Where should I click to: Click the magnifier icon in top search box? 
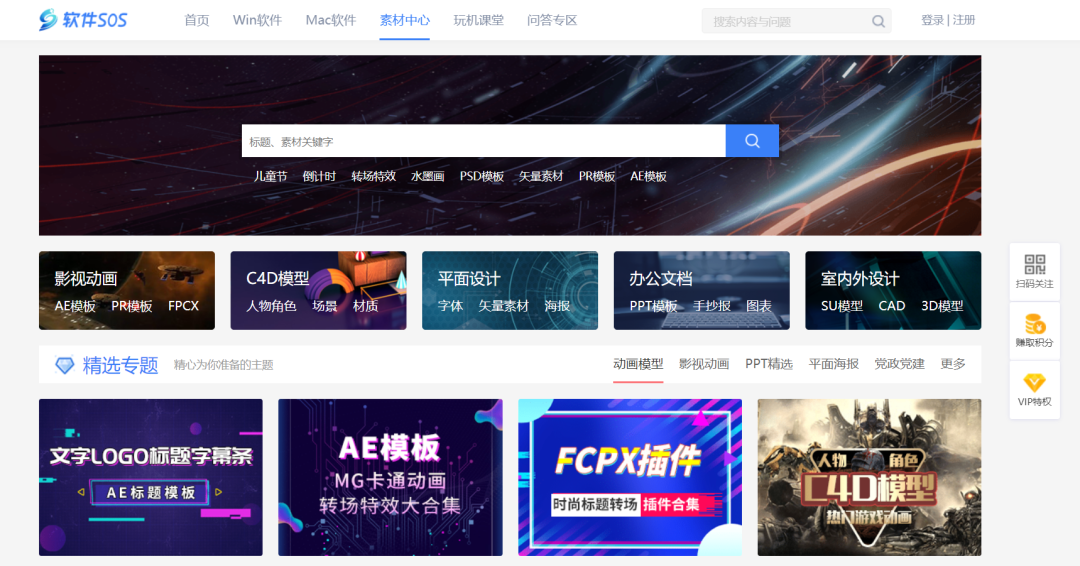point(878,21)
